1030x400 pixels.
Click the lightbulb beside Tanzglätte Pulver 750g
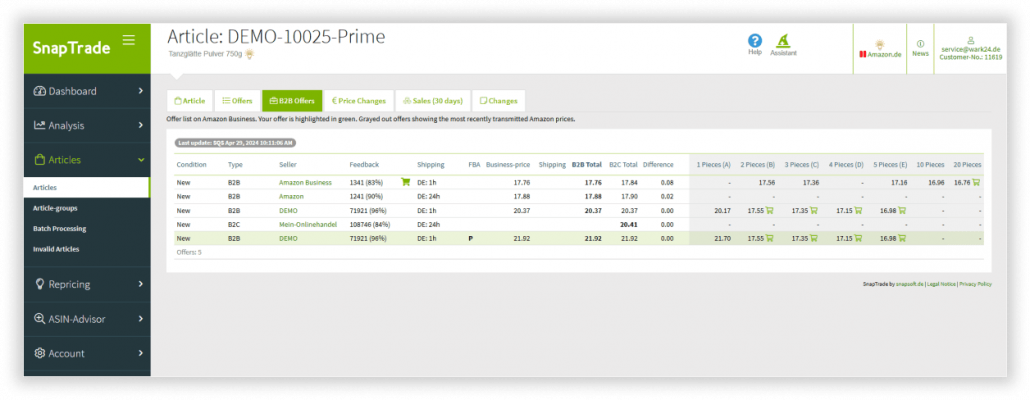tap(249, 55)
